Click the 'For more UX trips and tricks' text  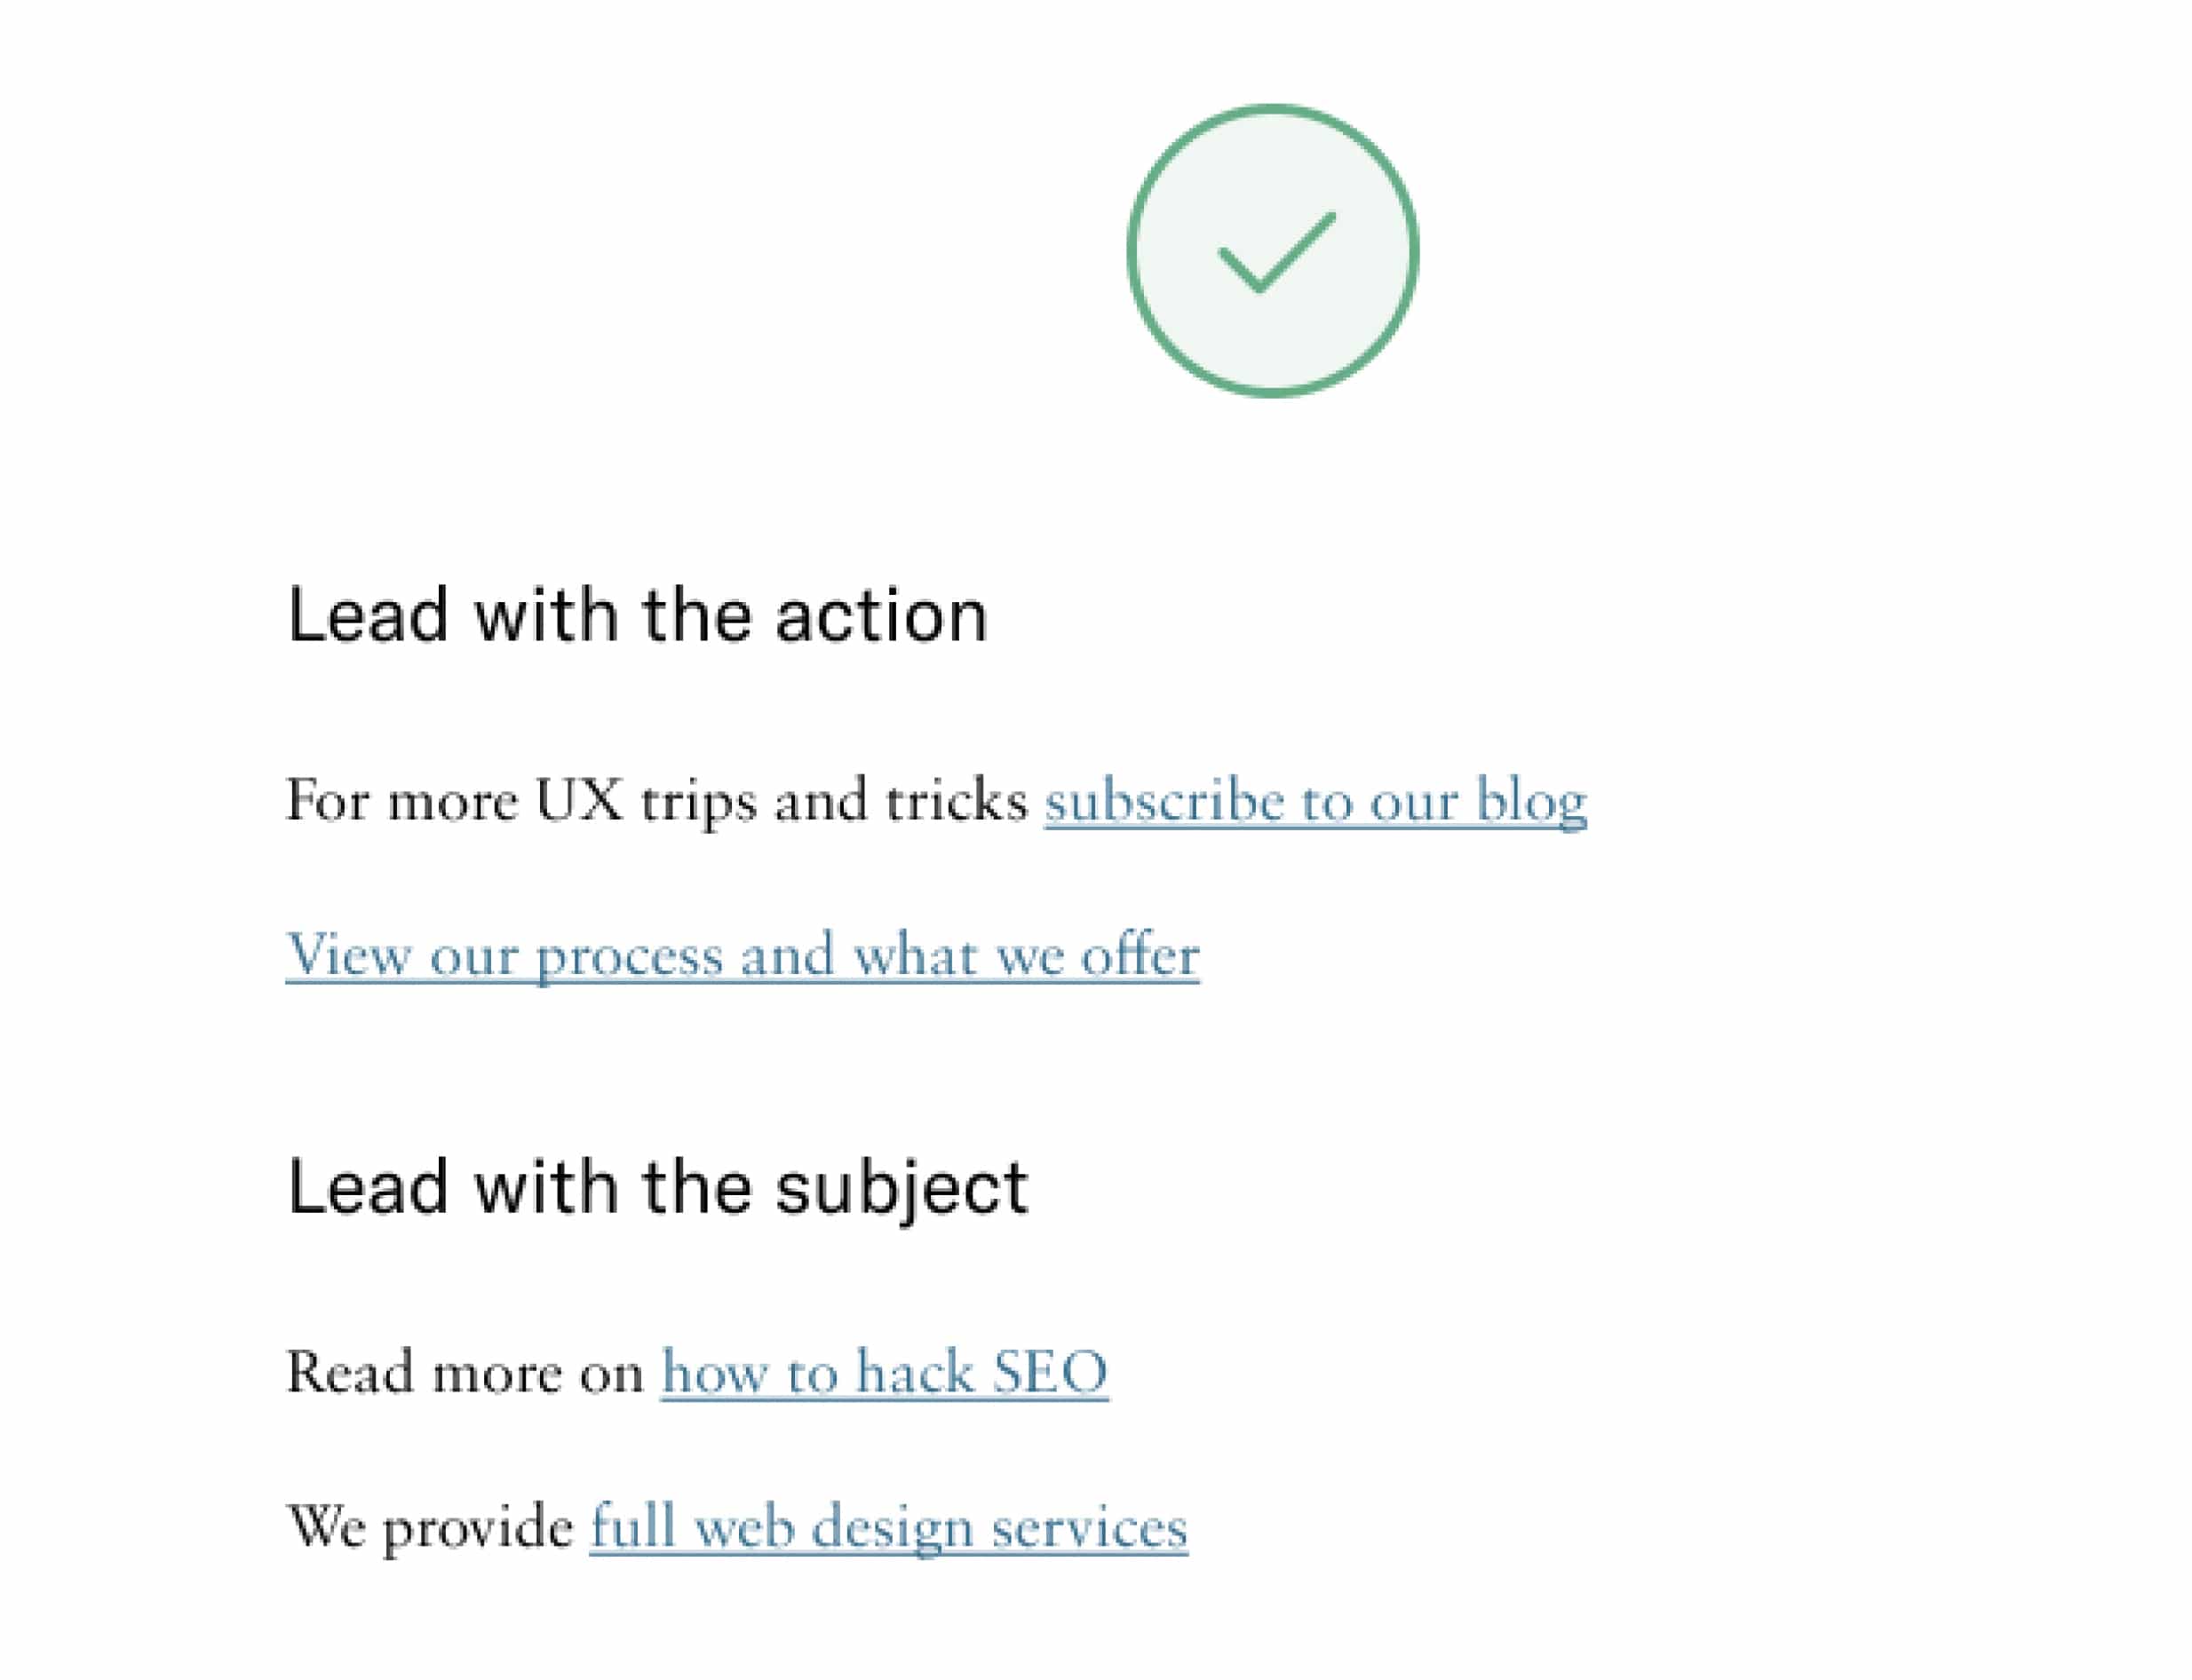coord(656,802)
